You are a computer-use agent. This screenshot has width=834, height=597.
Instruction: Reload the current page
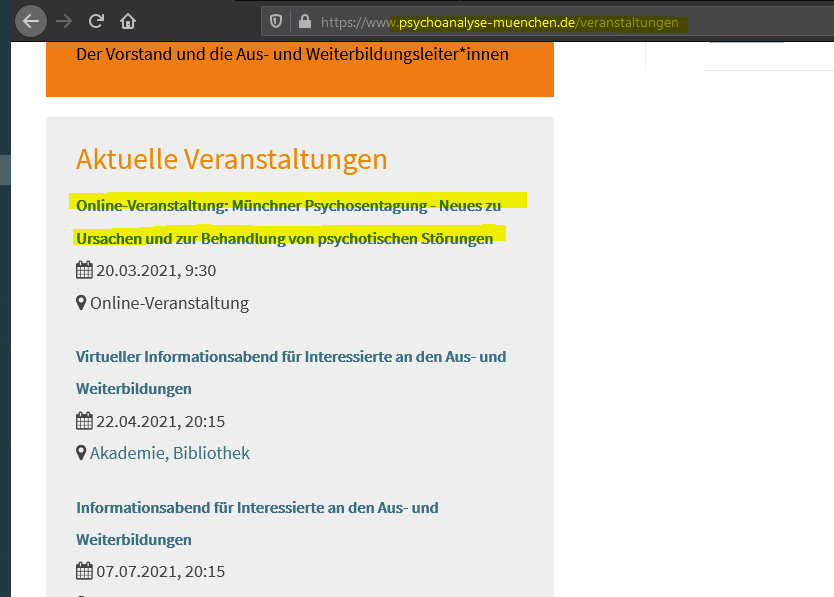click(x=97, y=20)
